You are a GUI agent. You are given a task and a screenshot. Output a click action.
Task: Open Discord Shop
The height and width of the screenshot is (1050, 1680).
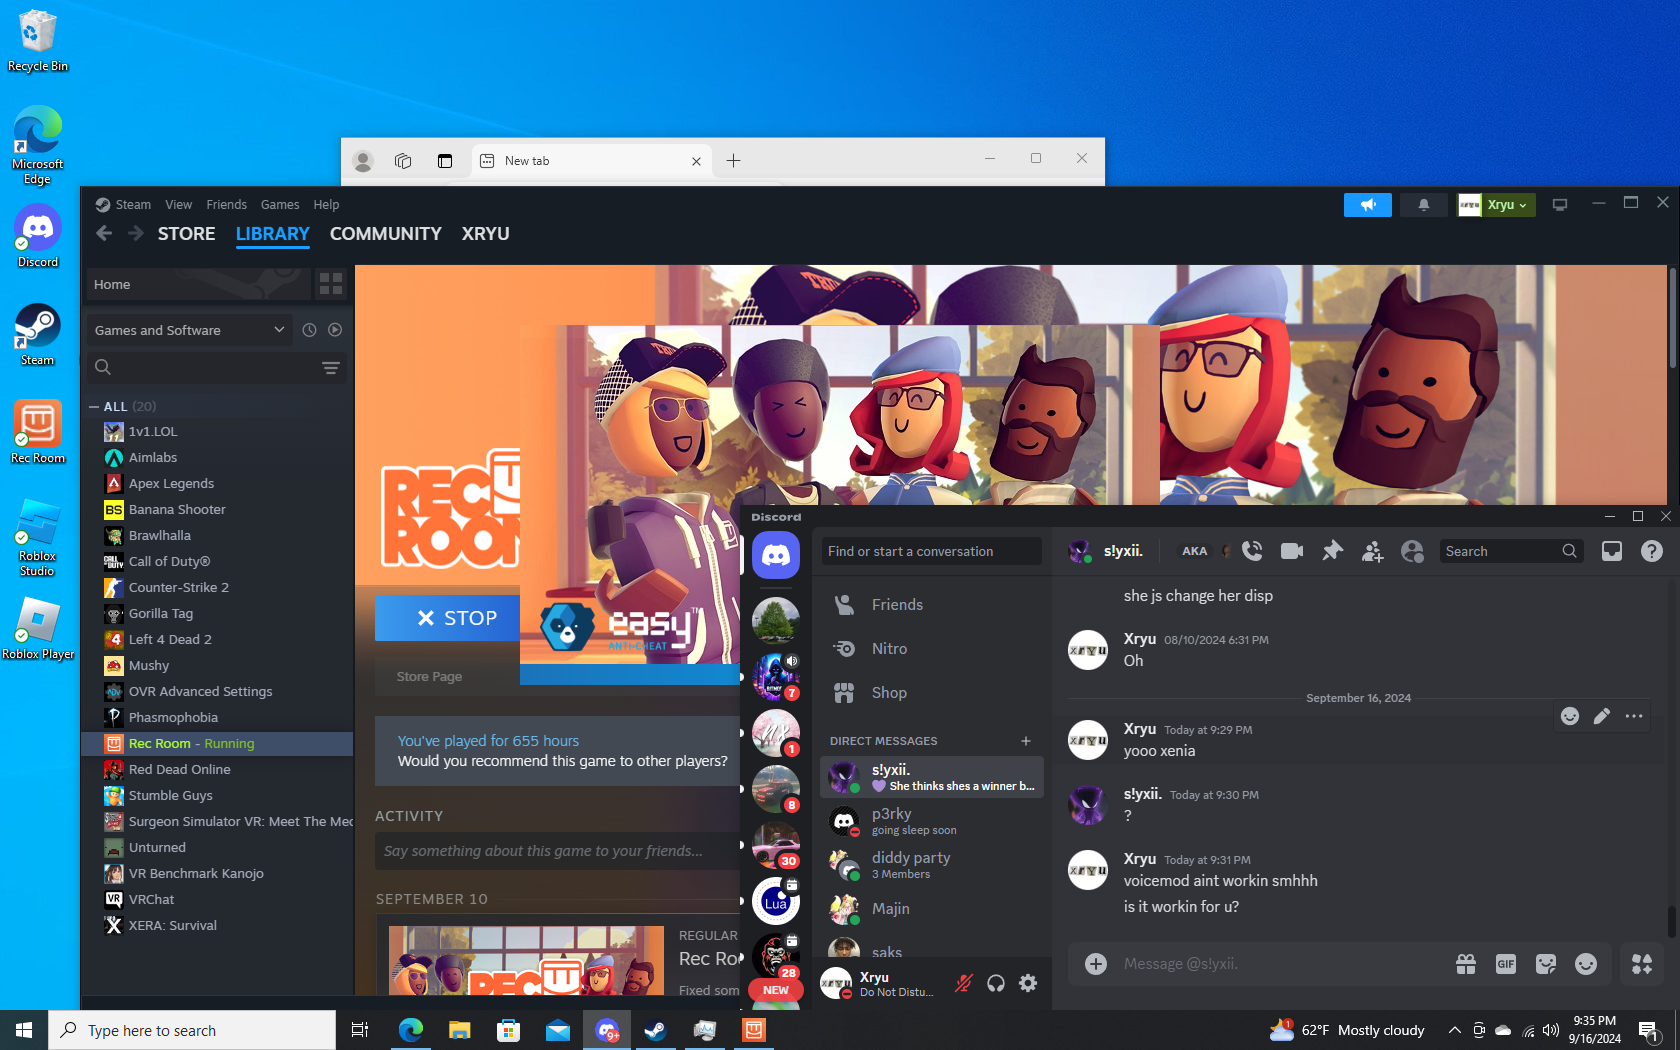coord(932,693)
